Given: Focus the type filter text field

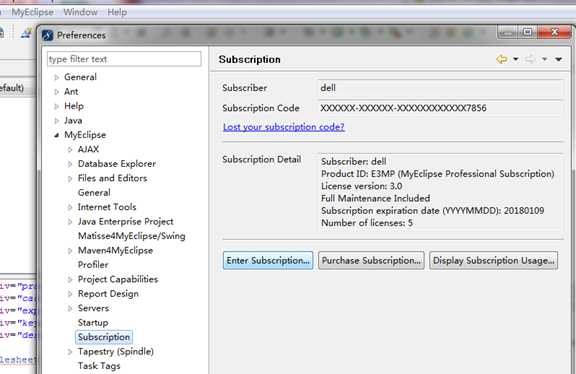Looking at the screenshot, I should (124, 59).
